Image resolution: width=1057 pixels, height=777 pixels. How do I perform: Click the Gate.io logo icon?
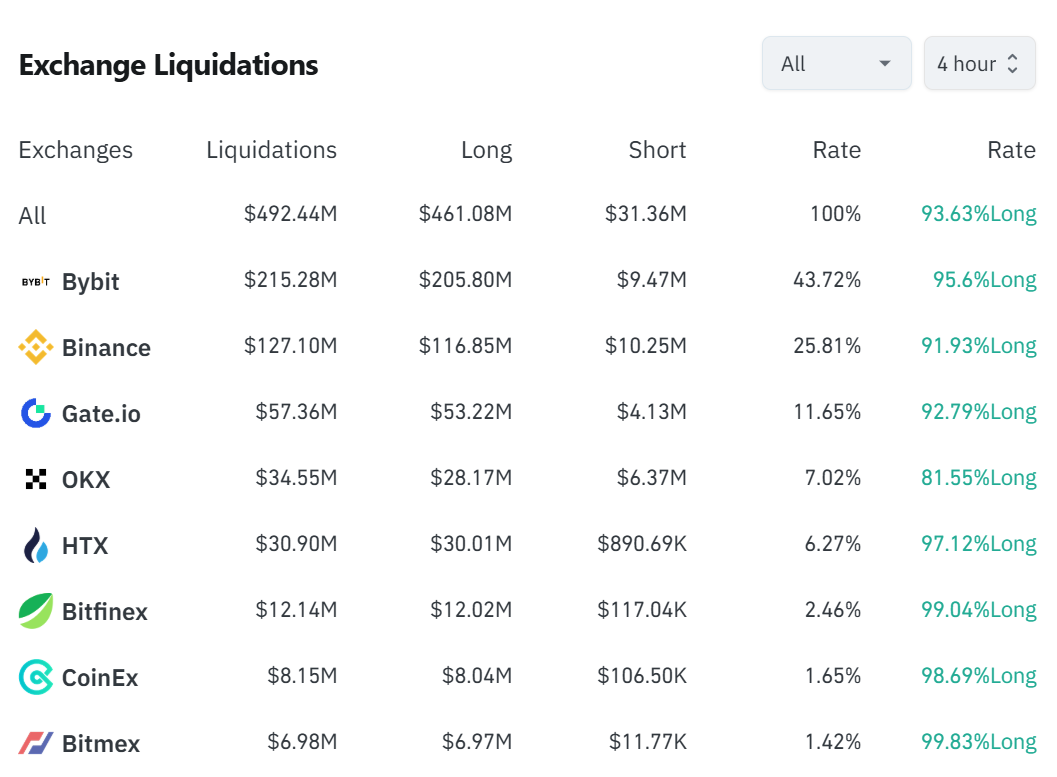[x=36, y=413]
